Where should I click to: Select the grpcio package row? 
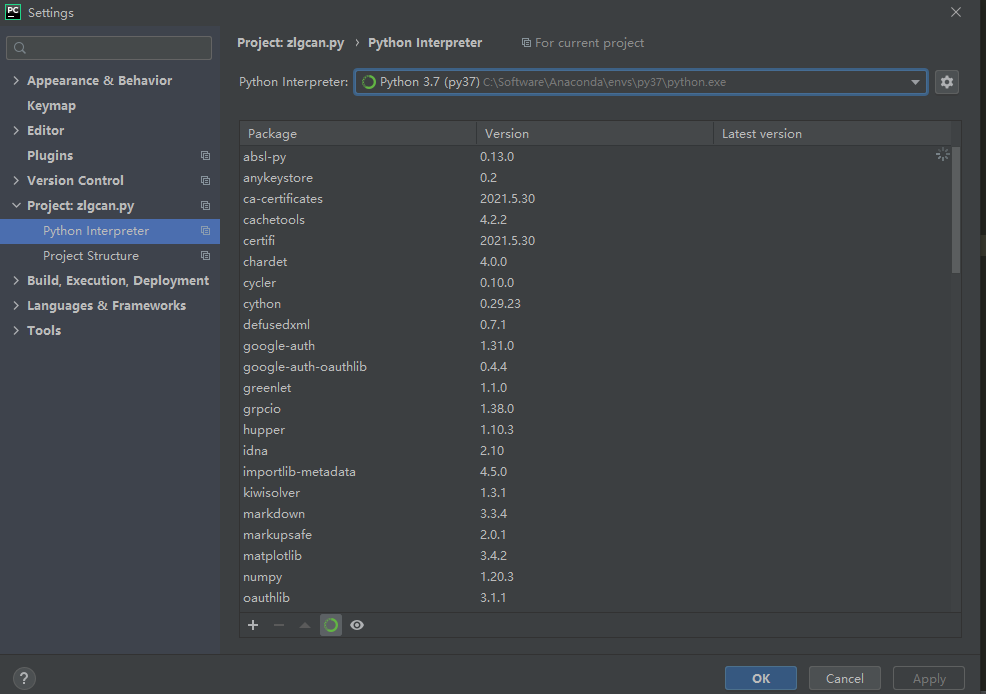coord(595,409)
